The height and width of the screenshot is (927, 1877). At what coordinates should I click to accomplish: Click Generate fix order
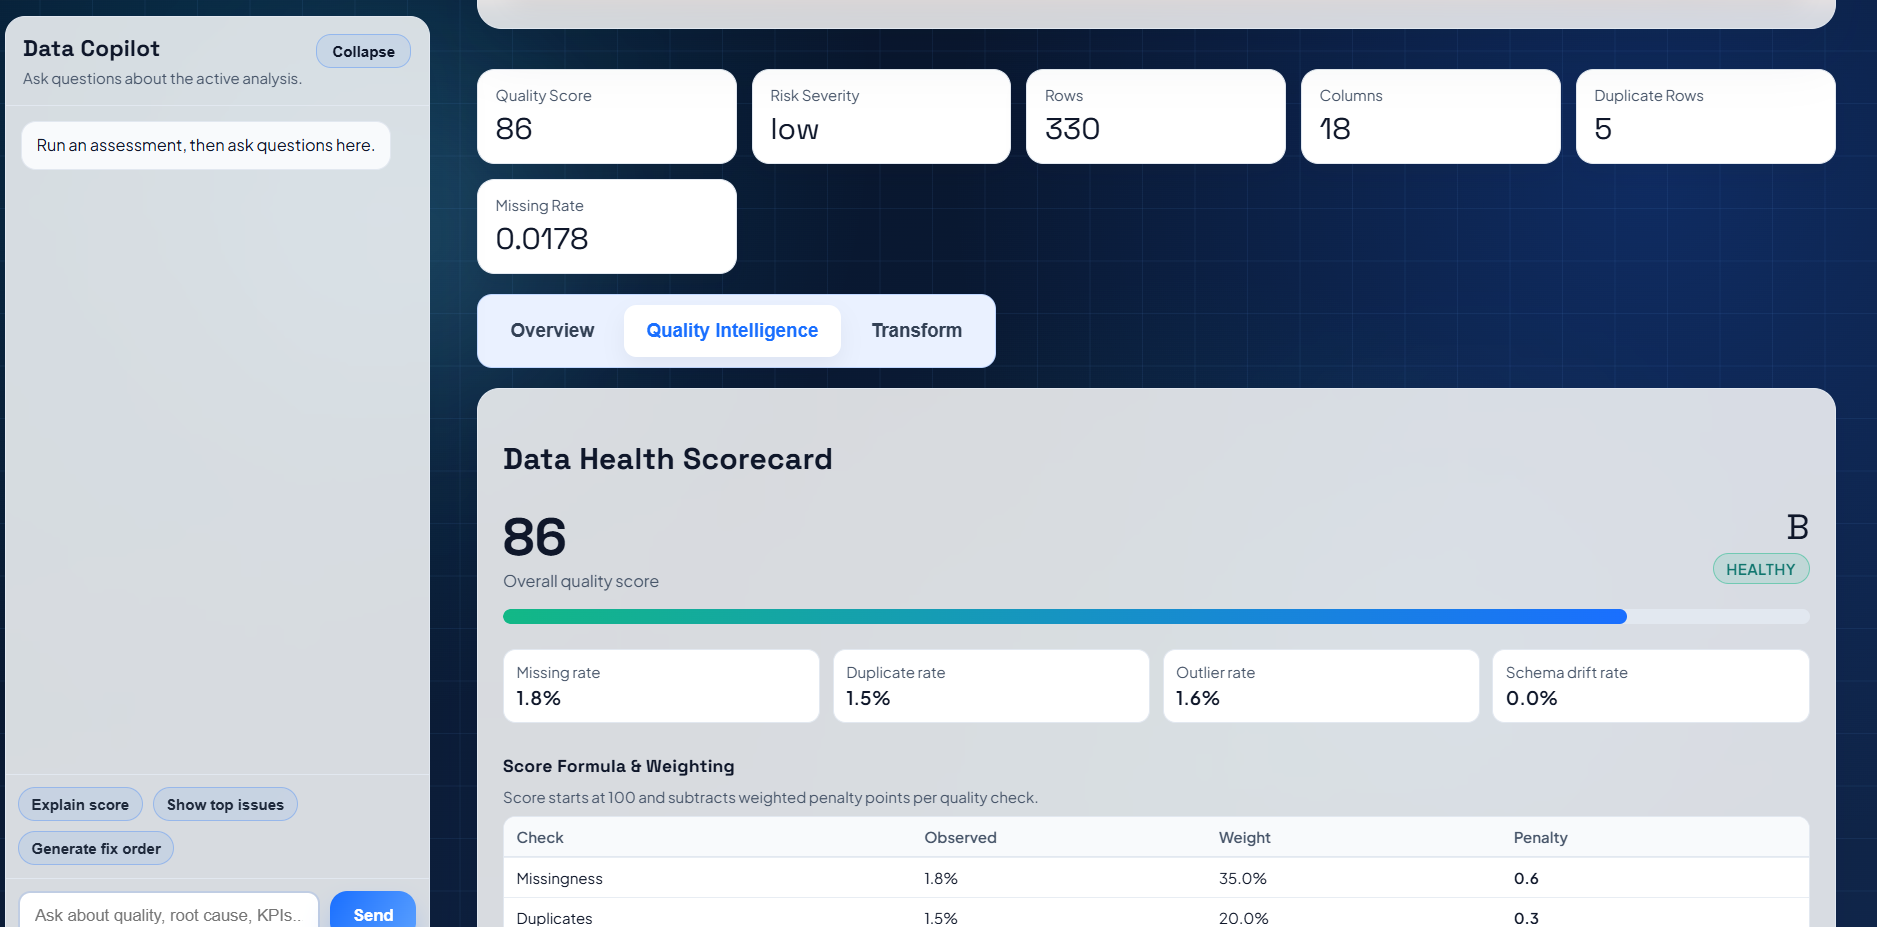pos(95,848)
